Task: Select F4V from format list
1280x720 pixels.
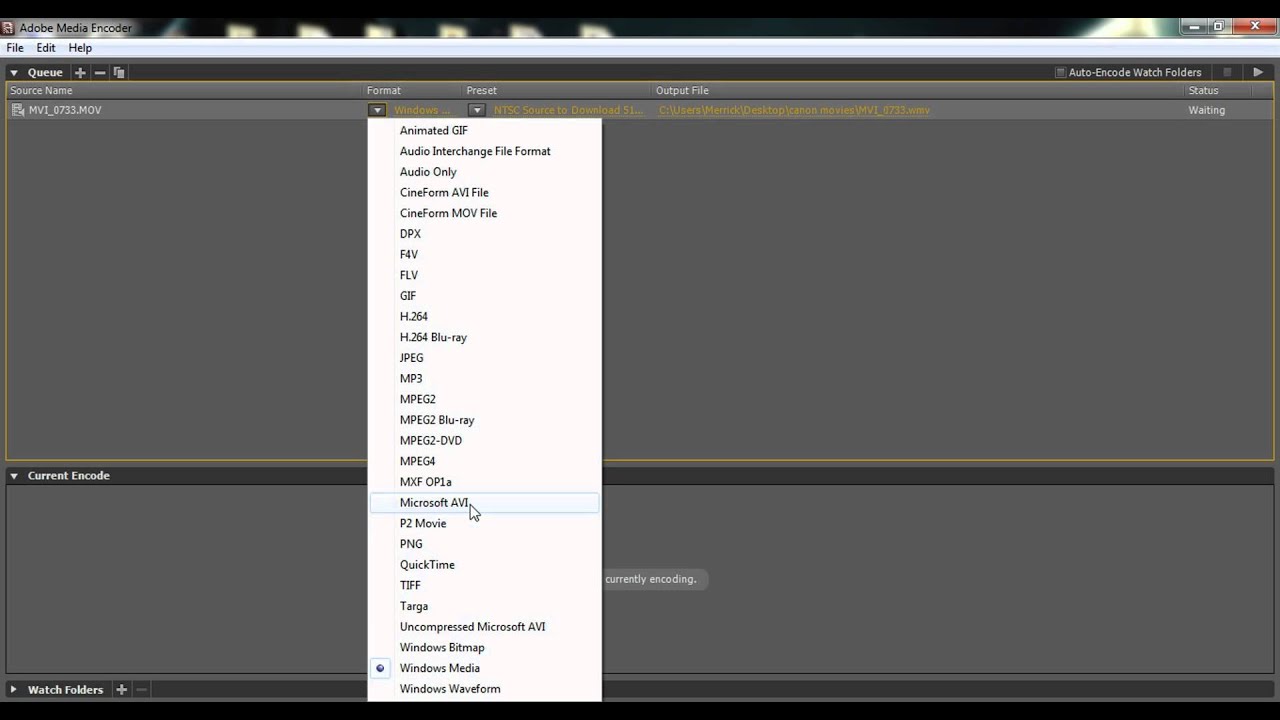Action: (x=485, y=254)
